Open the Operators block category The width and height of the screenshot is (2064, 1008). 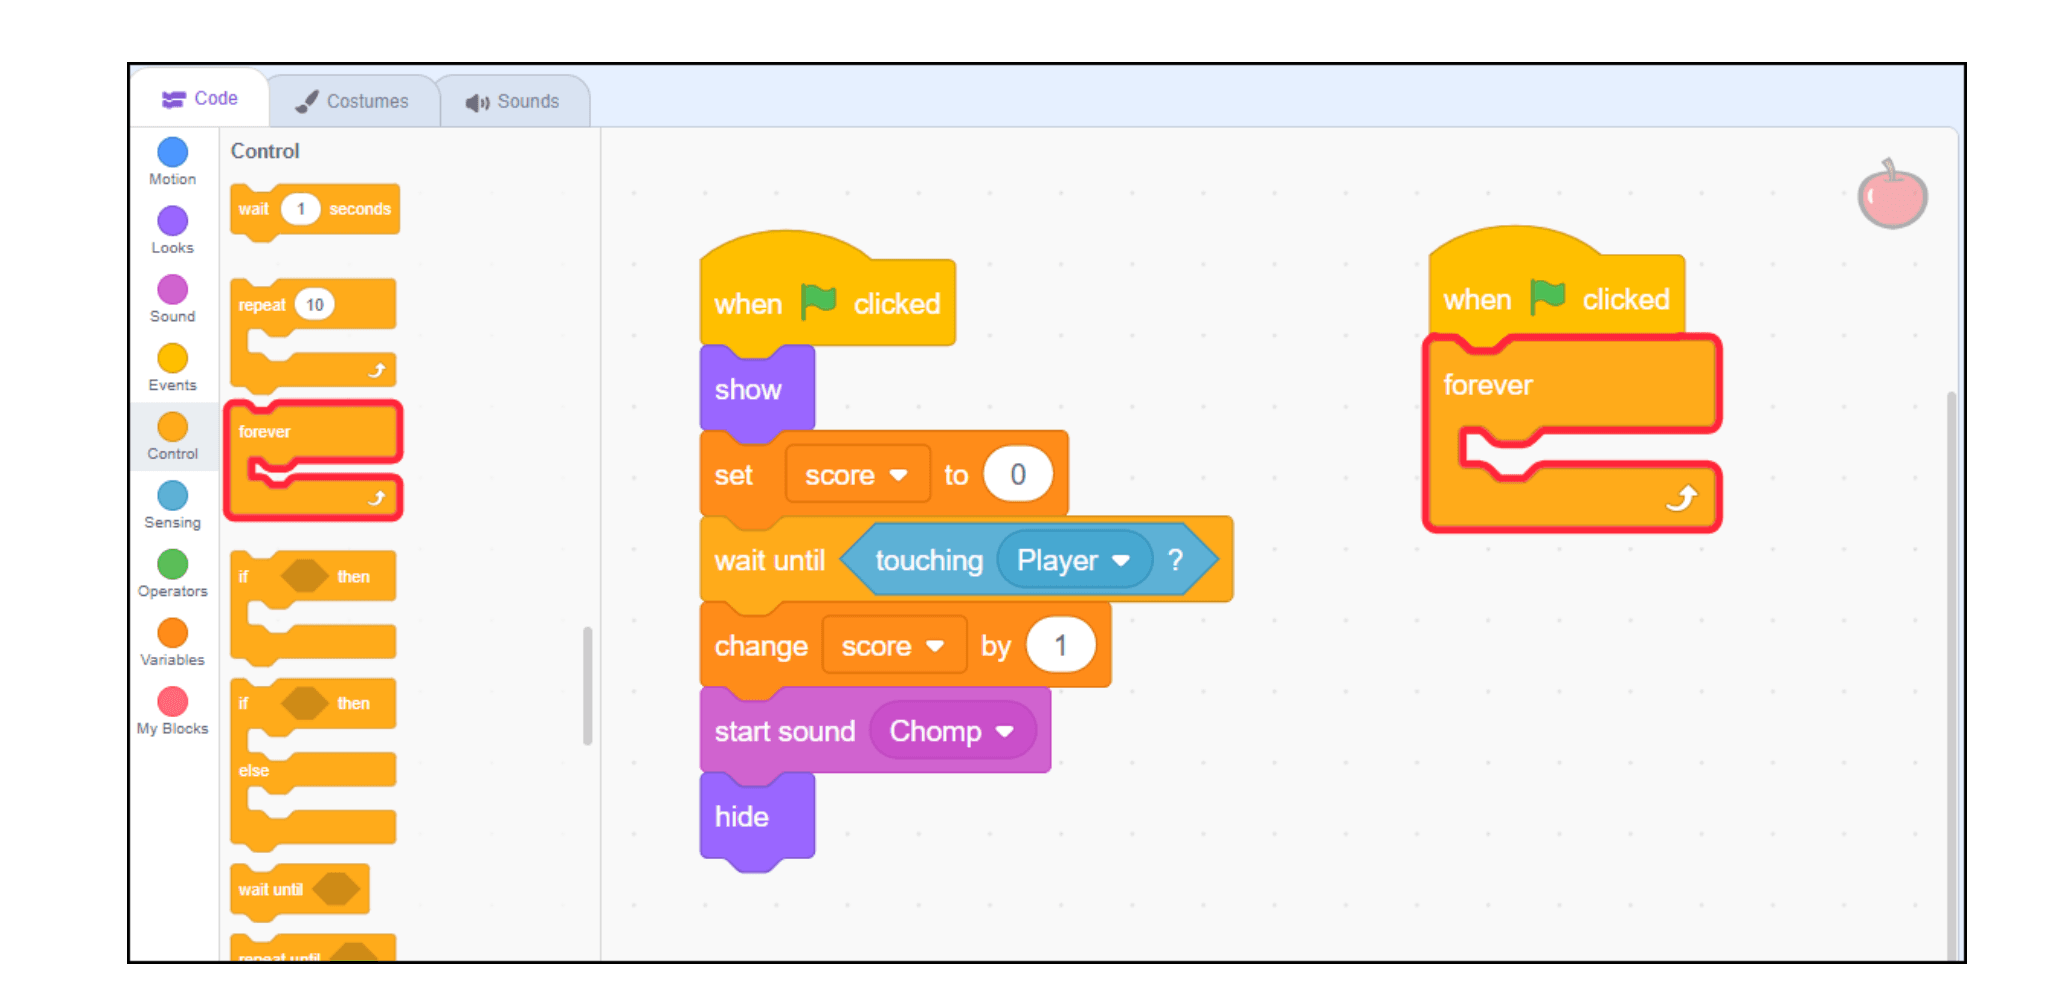pos(172,575)
